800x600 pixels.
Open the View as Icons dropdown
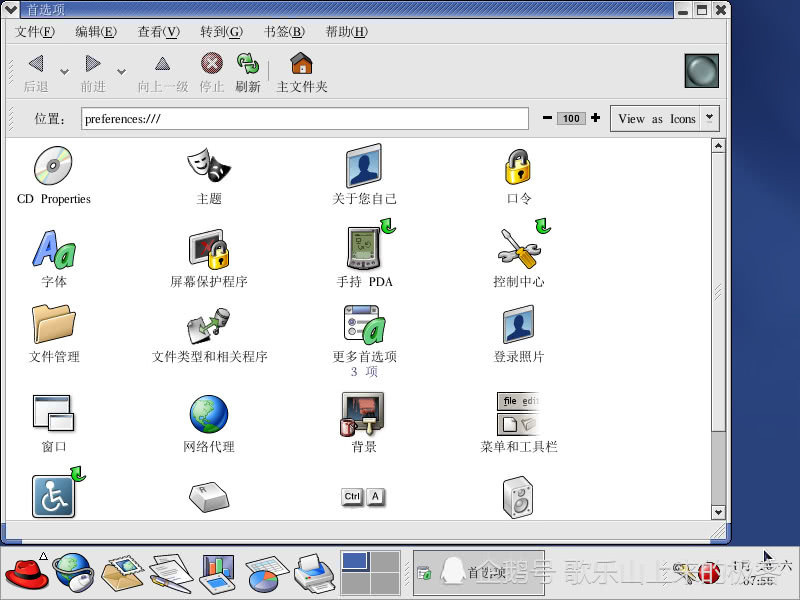665,118
